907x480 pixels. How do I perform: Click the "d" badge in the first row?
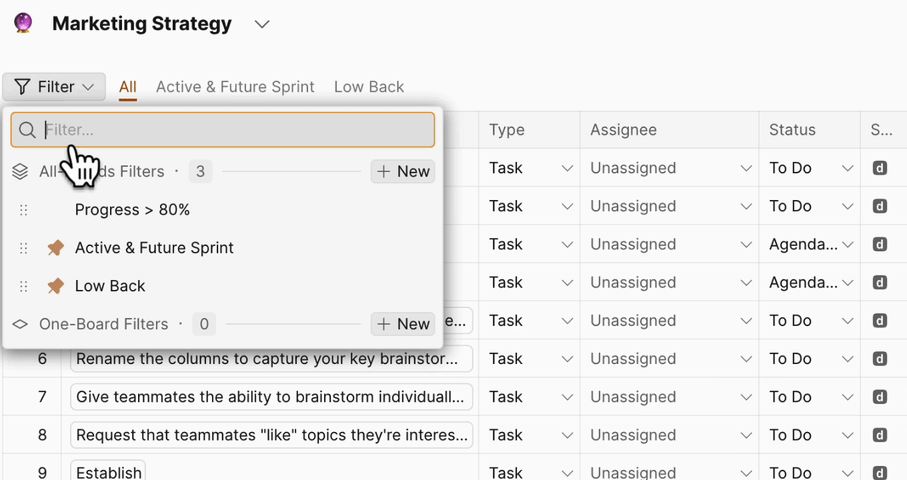(880, 168)
